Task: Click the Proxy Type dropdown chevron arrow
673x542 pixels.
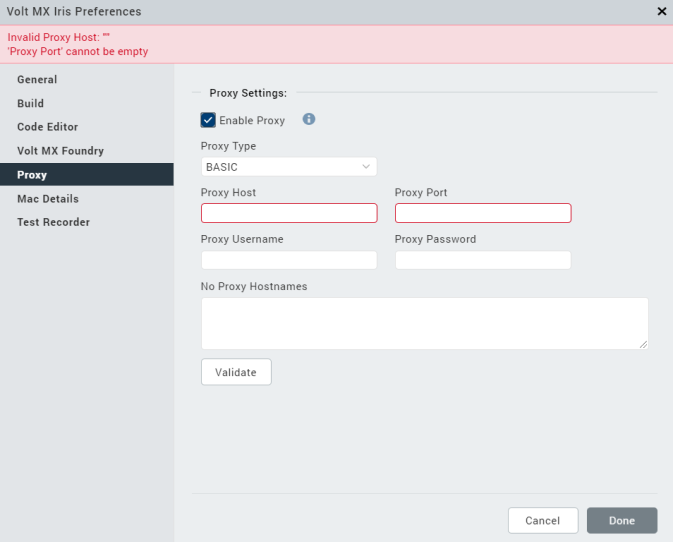Action: [x=366, y=167]
